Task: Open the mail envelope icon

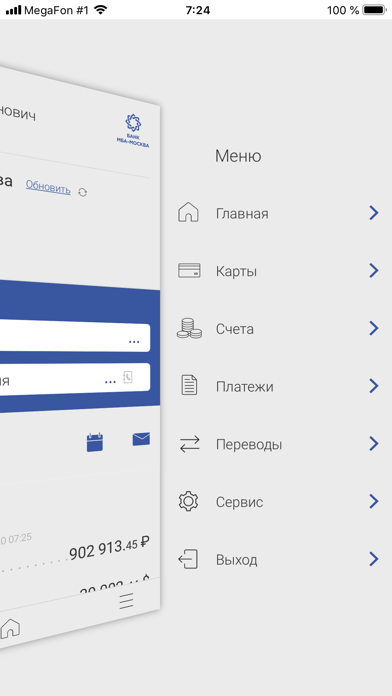Action: pyautogui.click(x=141, y=439)
